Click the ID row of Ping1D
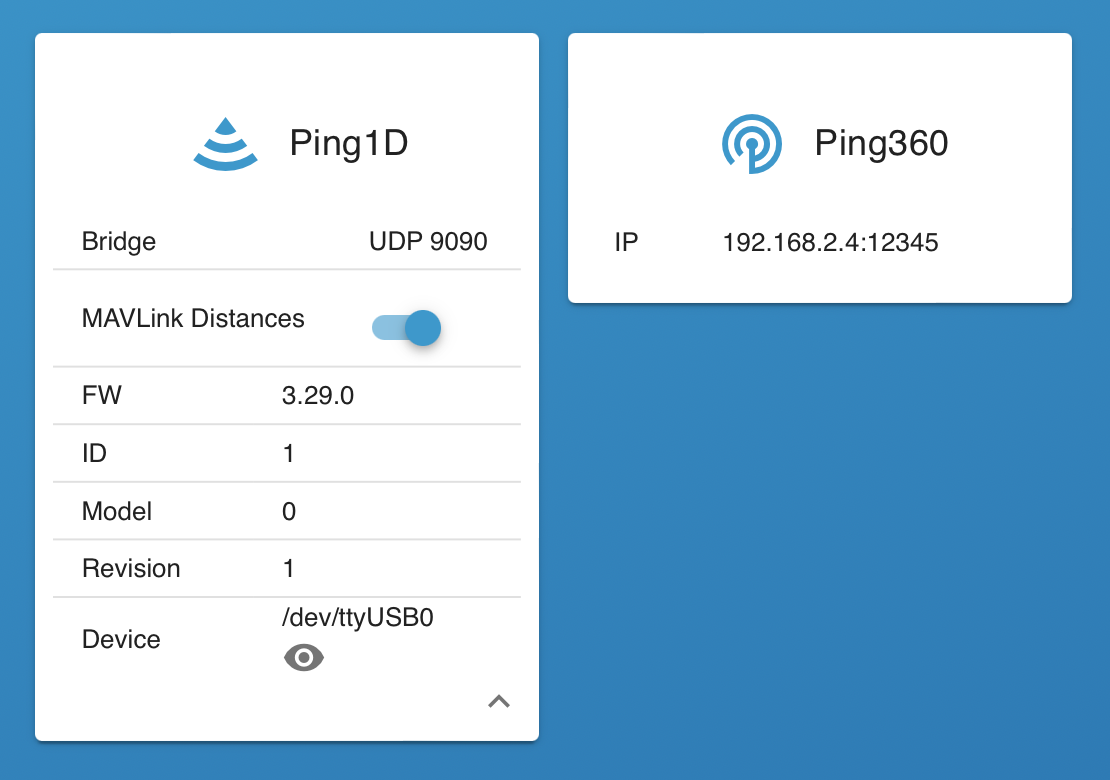This screenshot has width=1110, height=780. pyautogui.click(x=288, y=453)
